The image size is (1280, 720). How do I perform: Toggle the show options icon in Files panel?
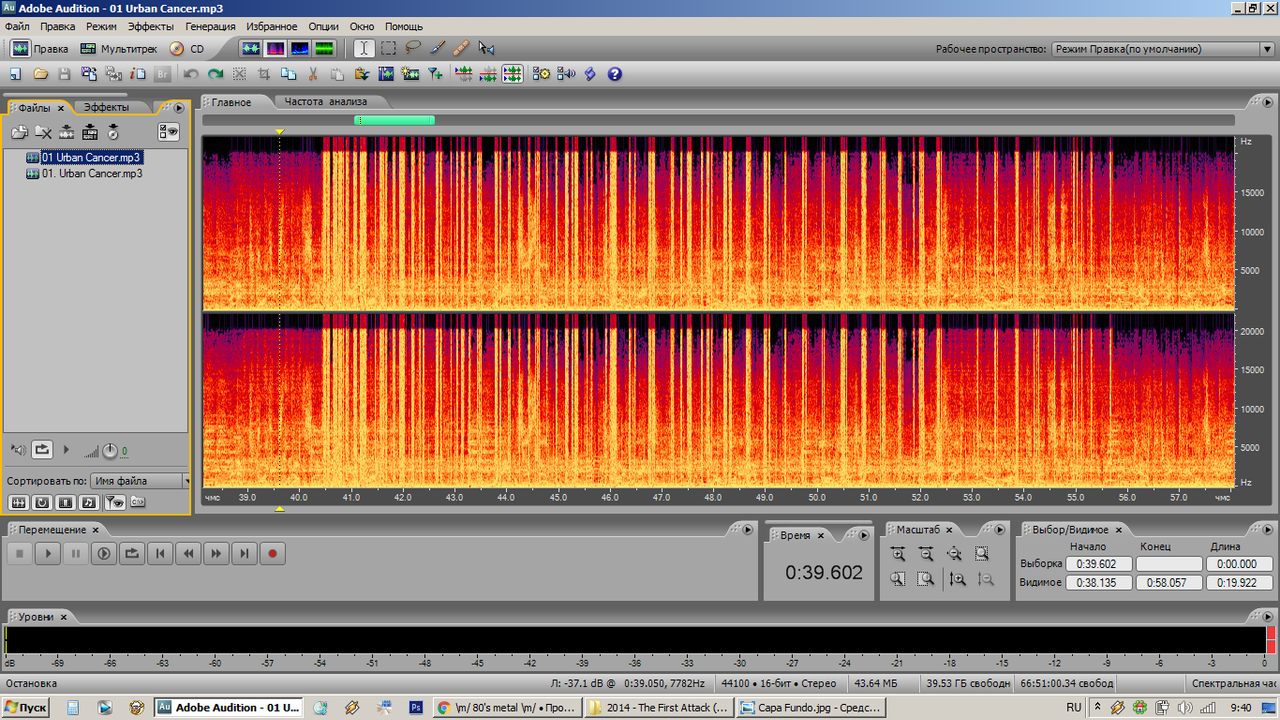coord(168,132)
